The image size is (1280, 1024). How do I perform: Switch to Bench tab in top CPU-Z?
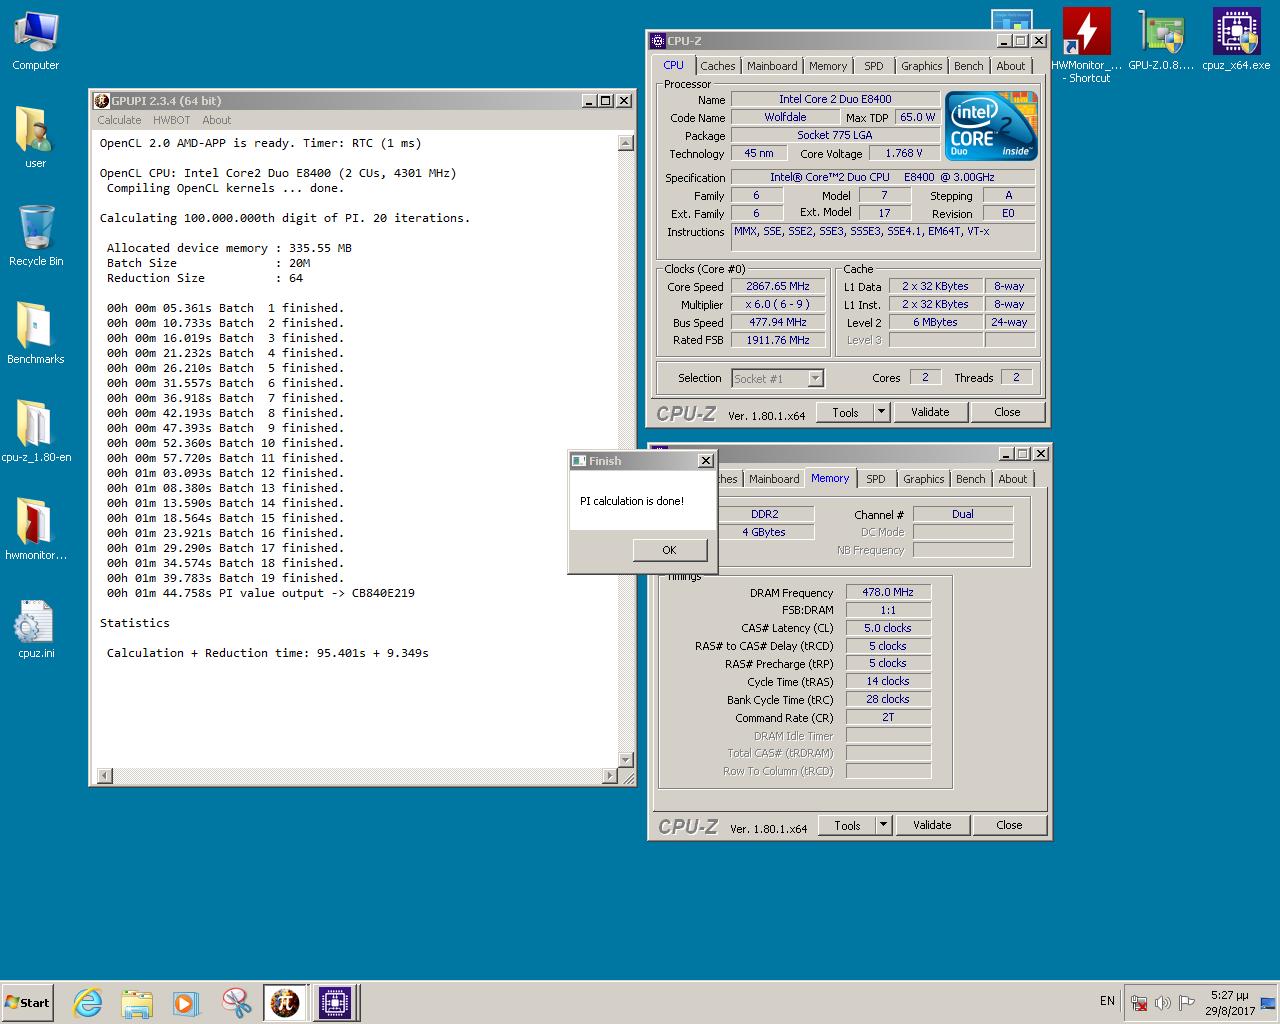click(968, 66)
